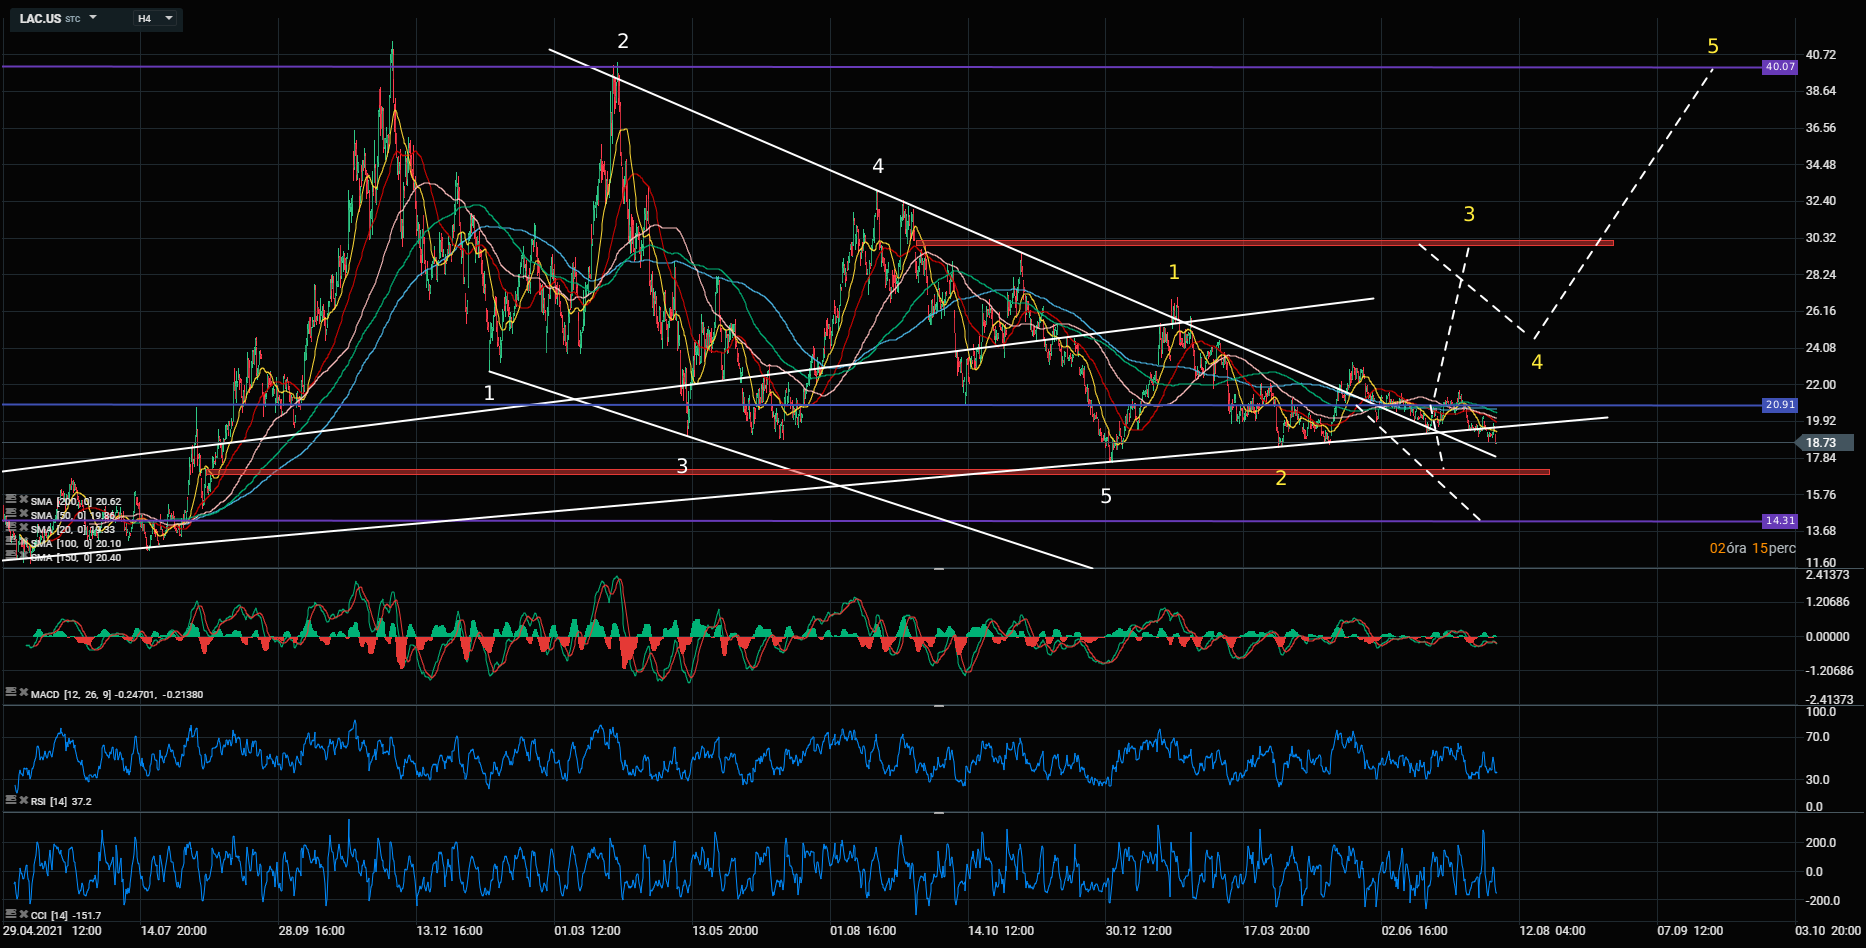Open CCI indicator settings icon
This screenshot has width=1866, height=948.
11,914
